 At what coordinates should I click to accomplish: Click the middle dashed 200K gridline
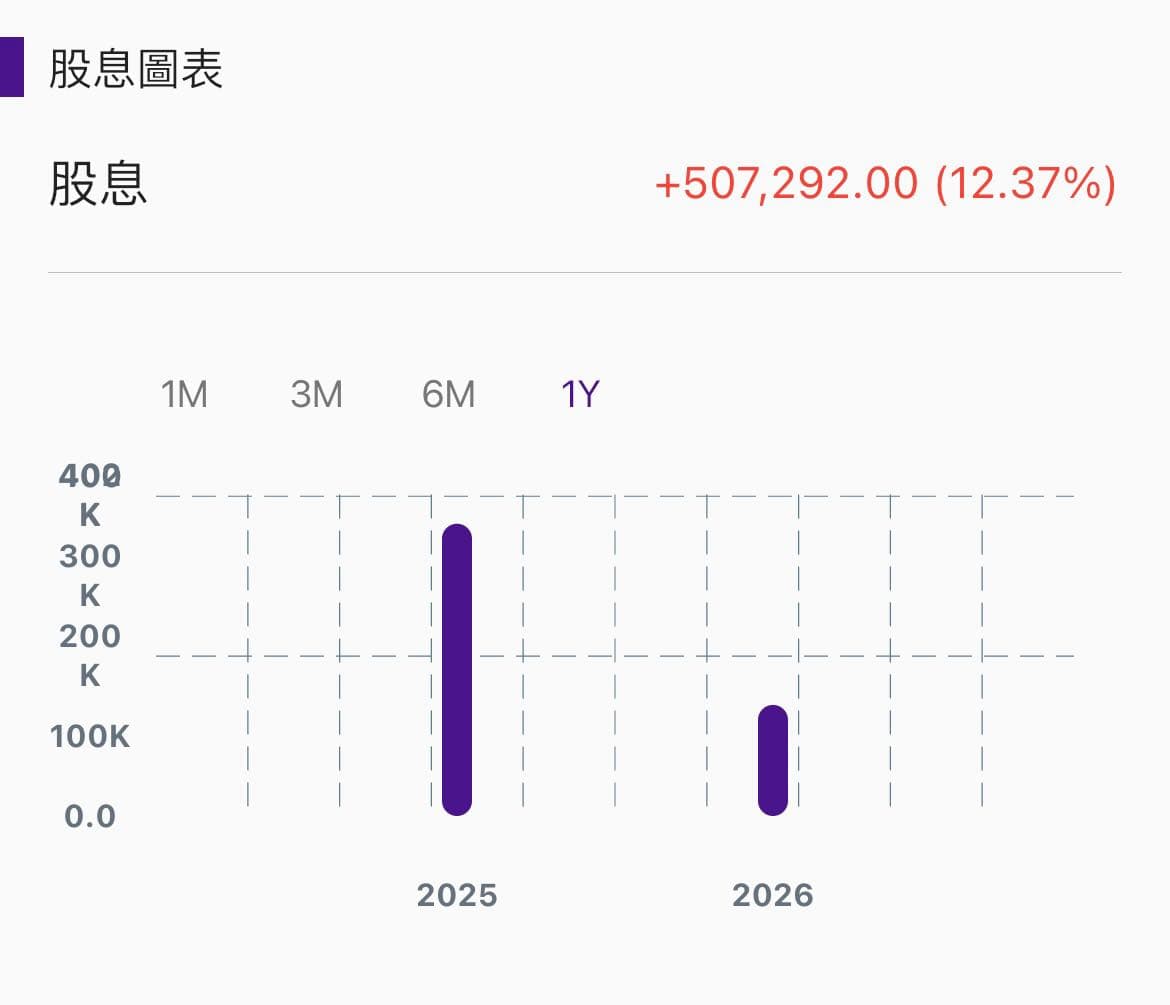tap(615, 657)
